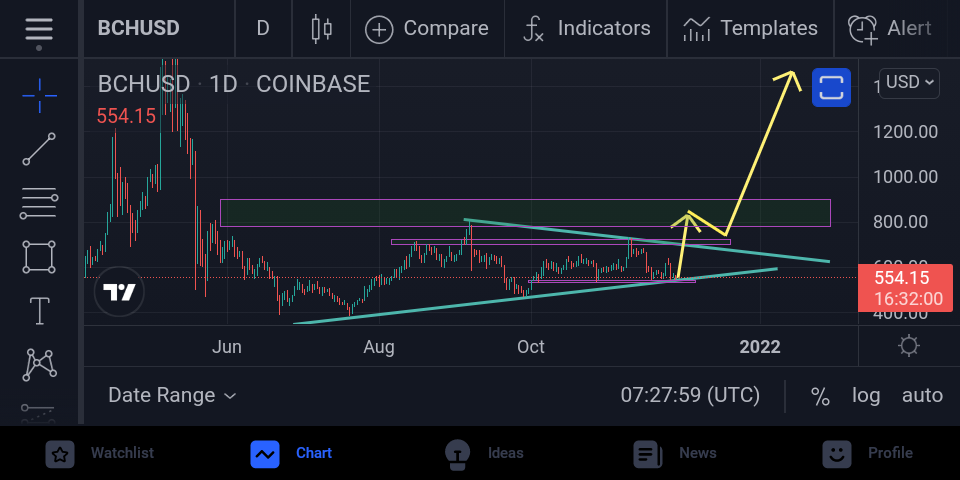The height and width of the screenshot is (480, 960).
Task: Toggle the log scale option
Action: 866,396
